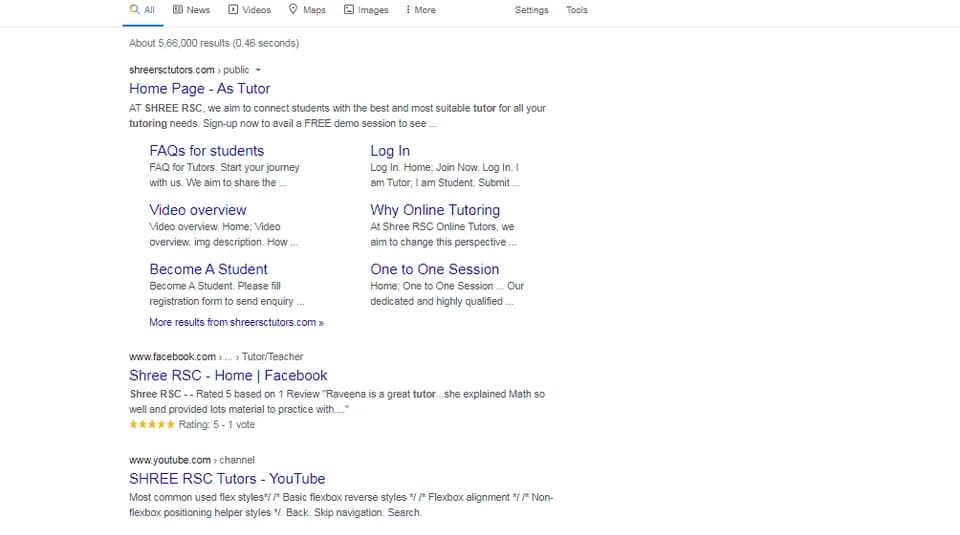Open Why Online Tutoring sitelink
960x535 pixels.
435,210
